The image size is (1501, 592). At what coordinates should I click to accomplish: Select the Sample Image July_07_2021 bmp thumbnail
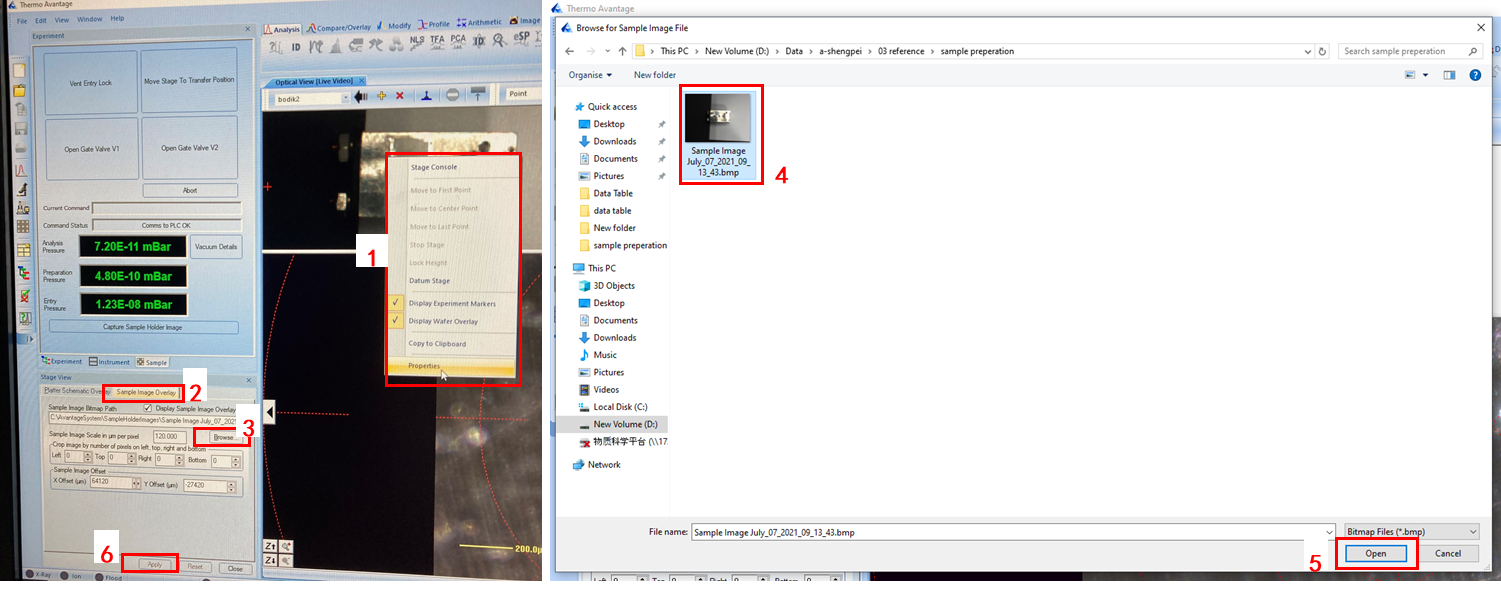pyautogui.click(x=720, y=134)
